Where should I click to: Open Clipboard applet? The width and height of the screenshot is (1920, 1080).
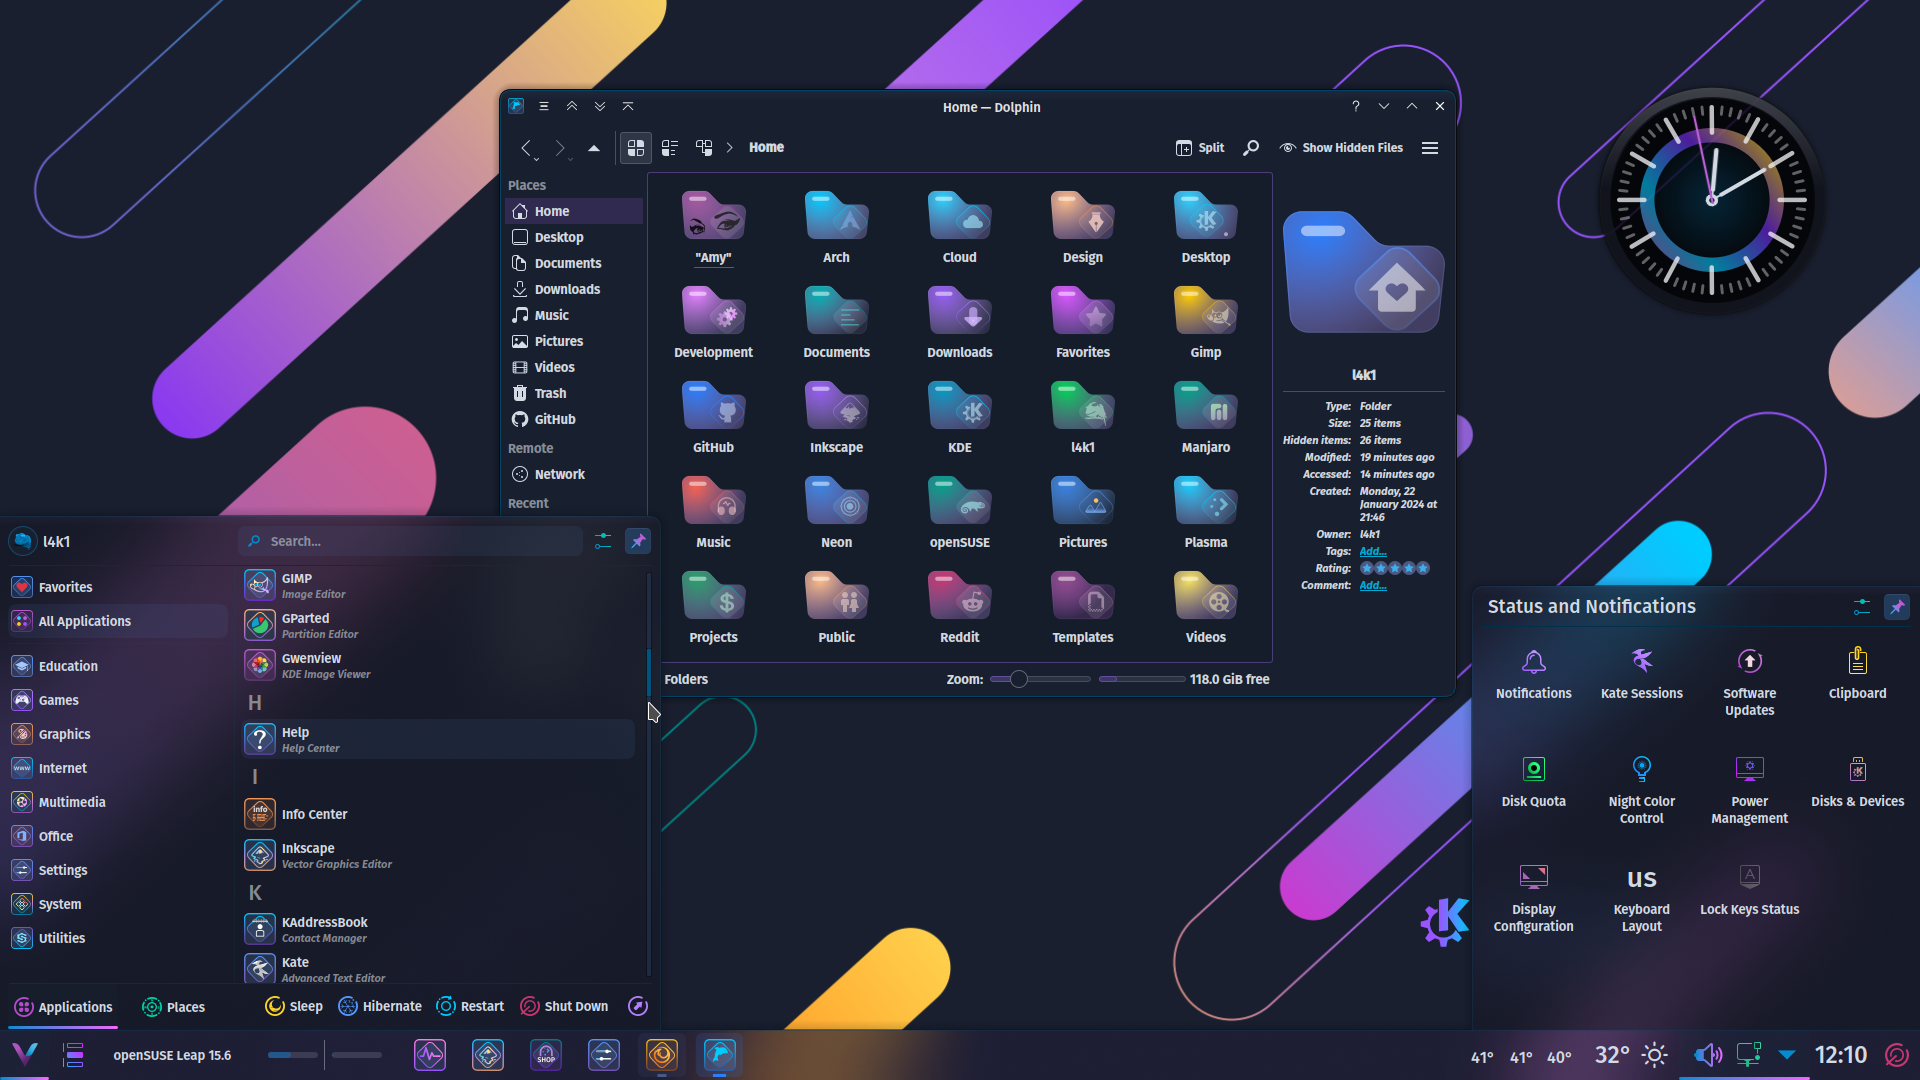[x=1857, y=673]
